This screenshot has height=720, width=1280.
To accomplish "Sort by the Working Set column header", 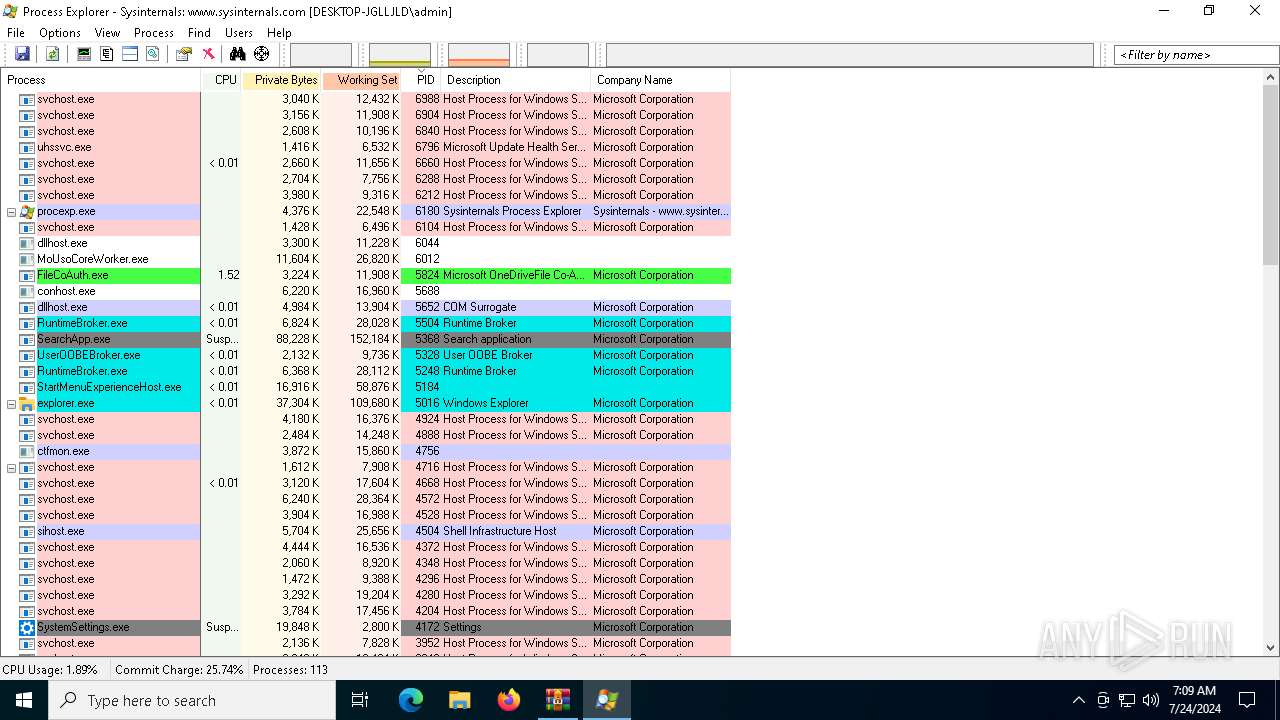I will click(x=362, y=80).
